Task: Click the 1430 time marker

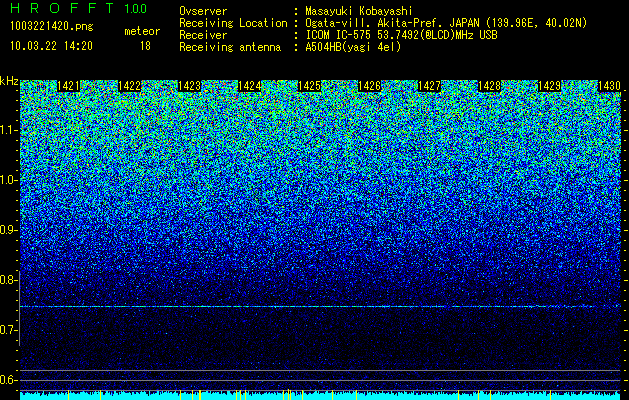Action: 609,86
